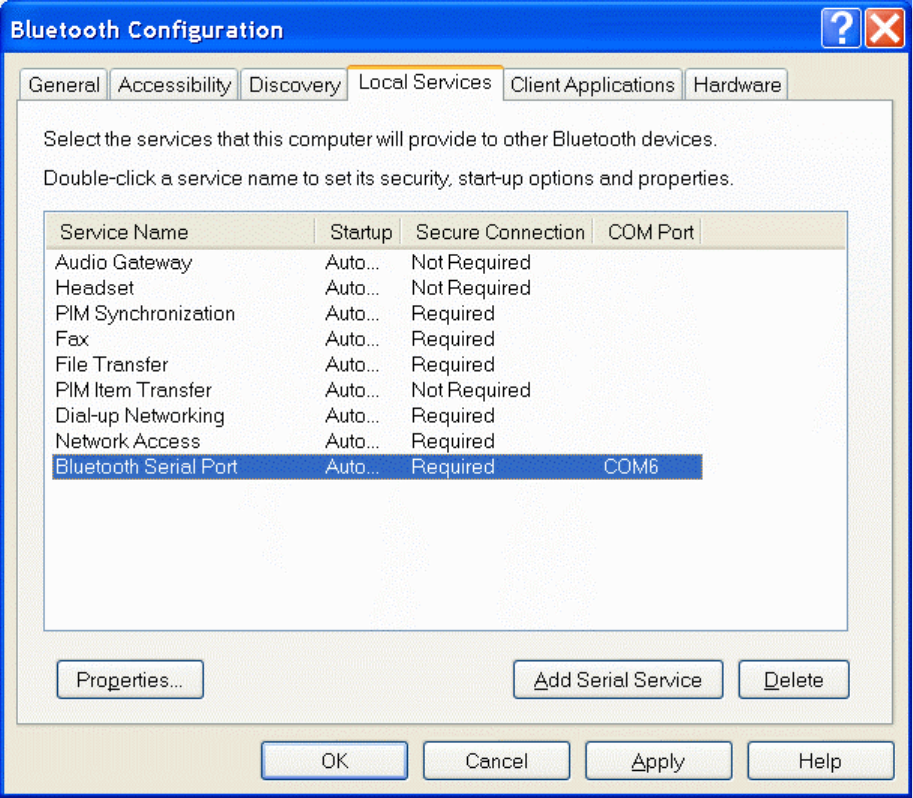Click the Add Serial Service button

[618, 680]
